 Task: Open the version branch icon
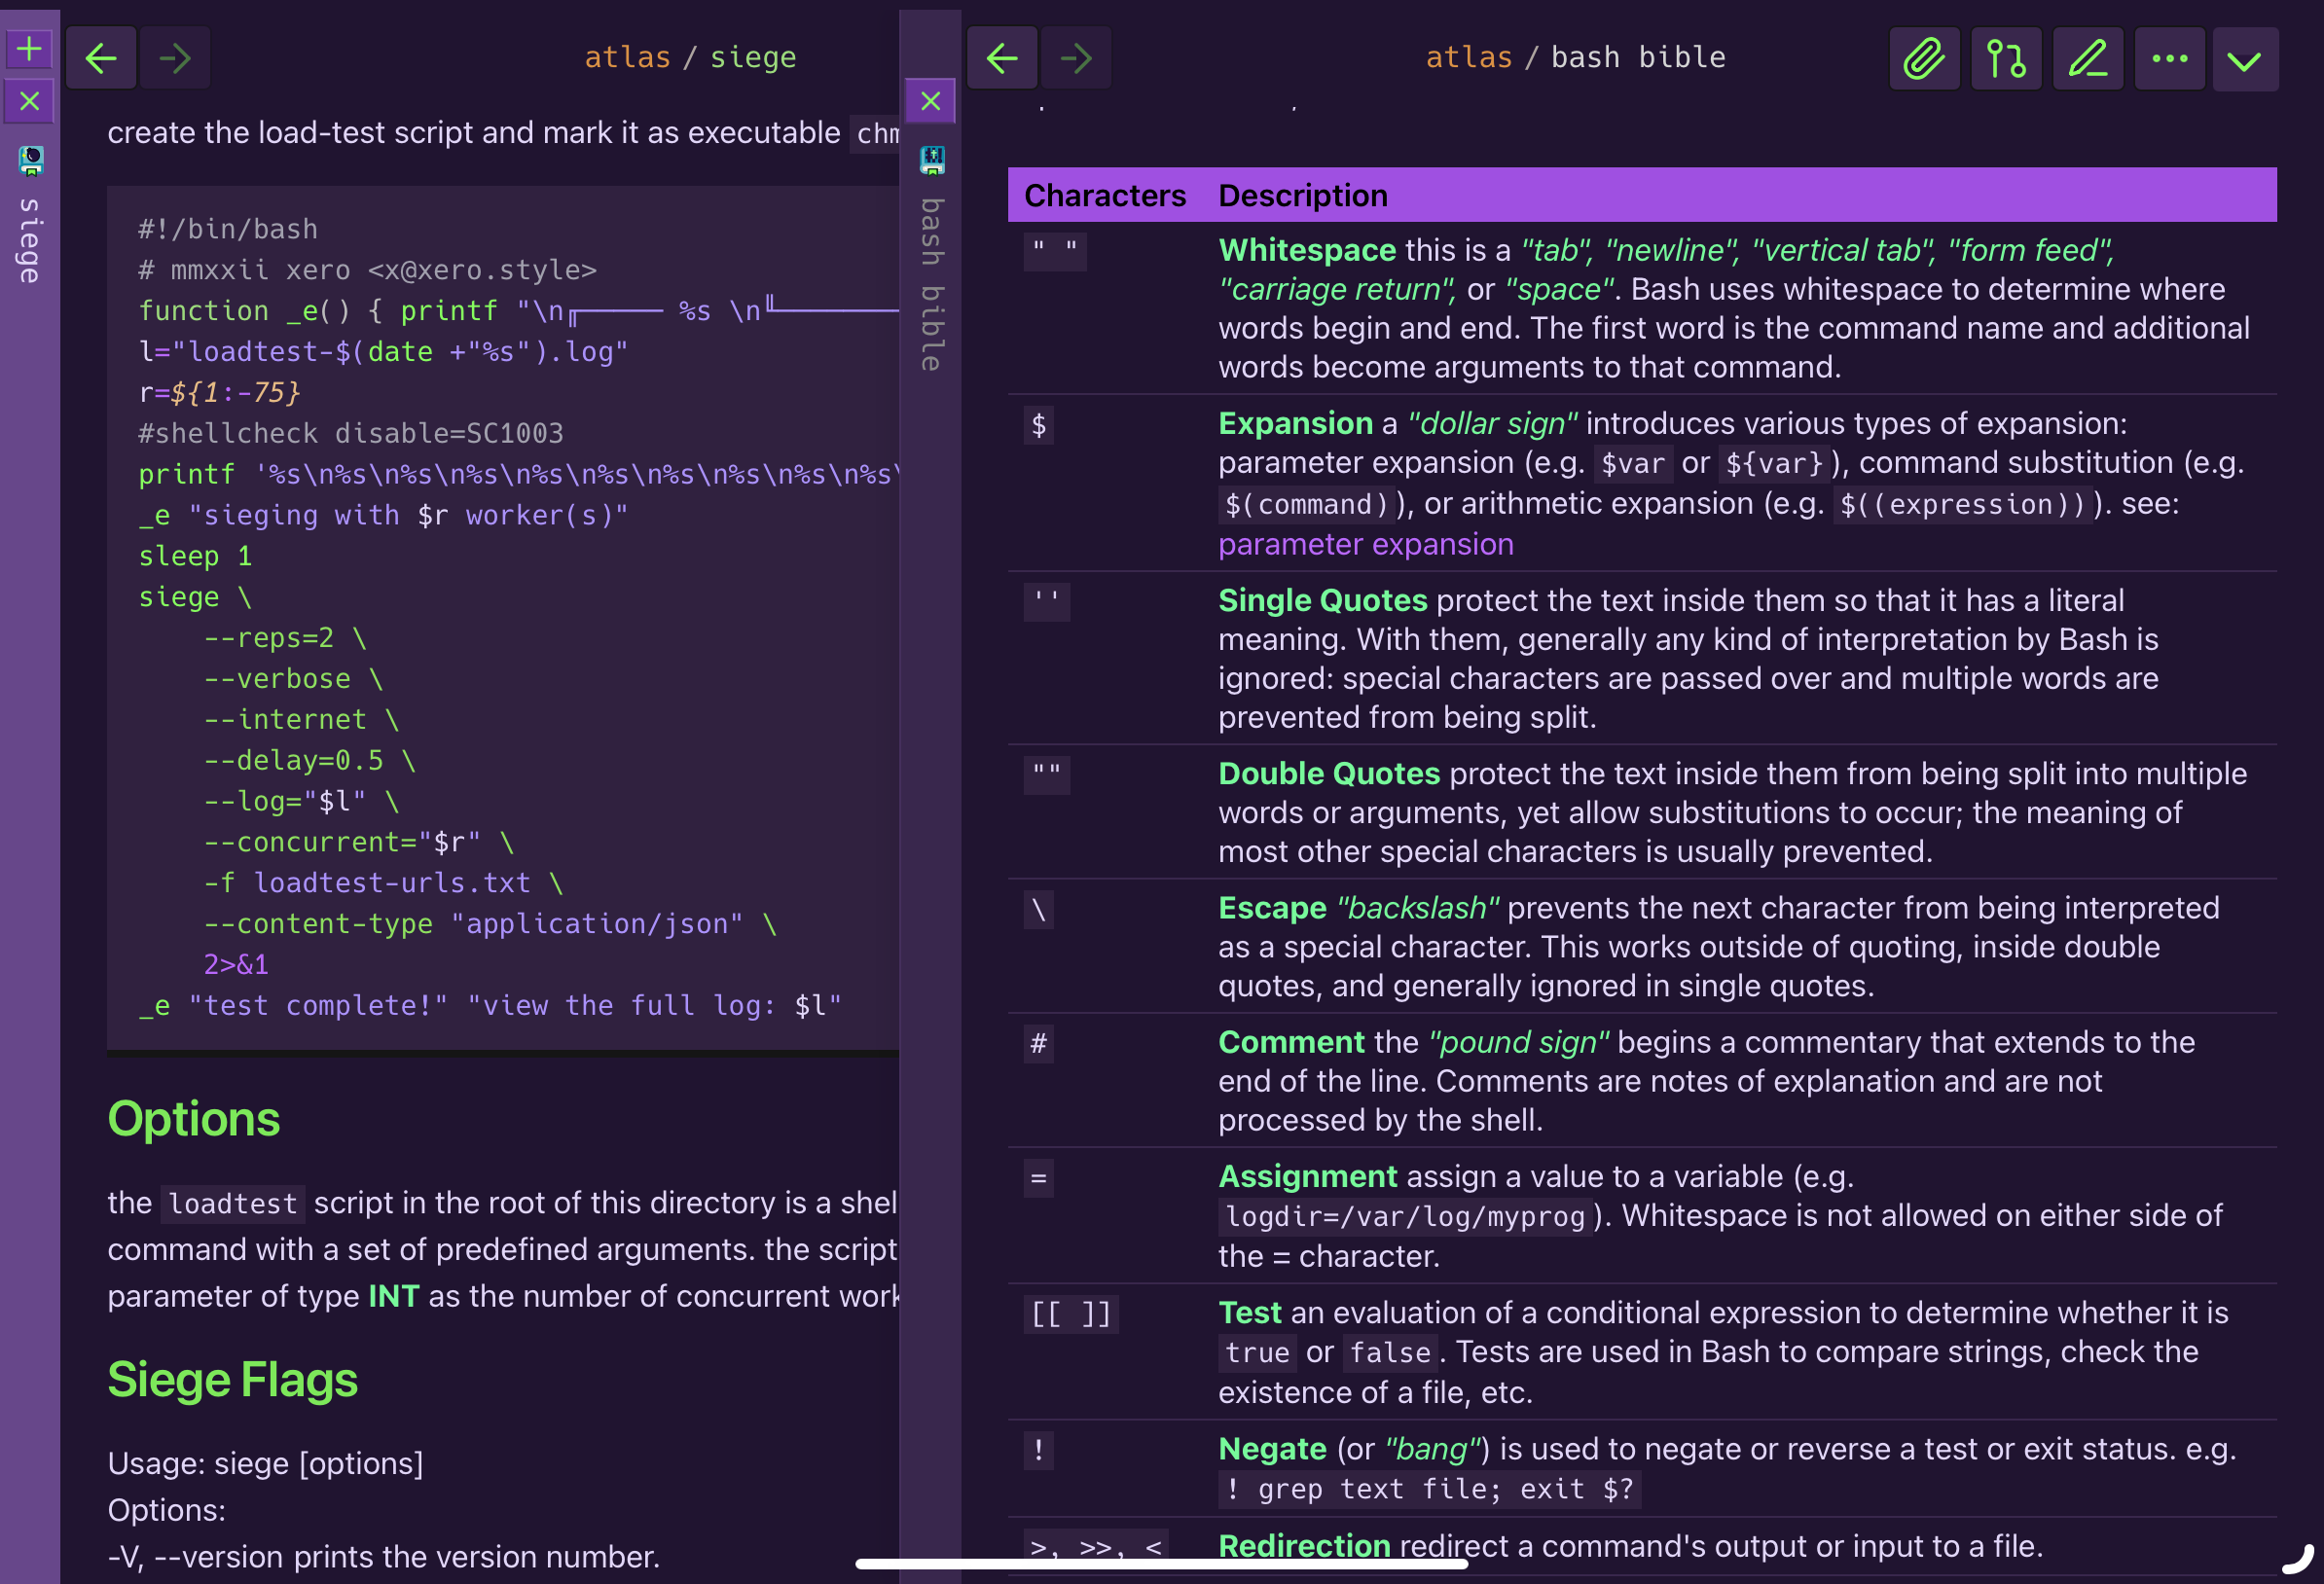pos(2006,58)
